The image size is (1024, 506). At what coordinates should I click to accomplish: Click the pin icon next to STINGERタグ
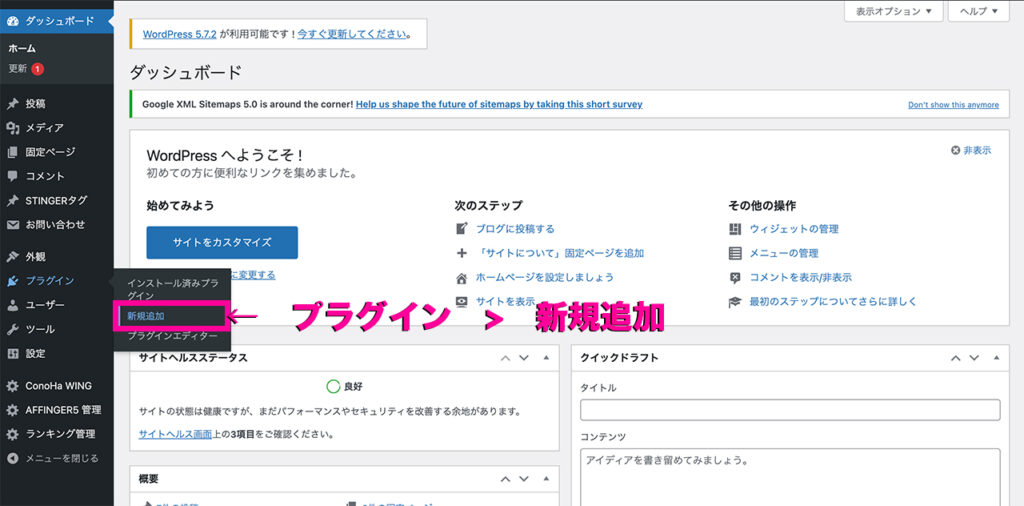[12, 200]
